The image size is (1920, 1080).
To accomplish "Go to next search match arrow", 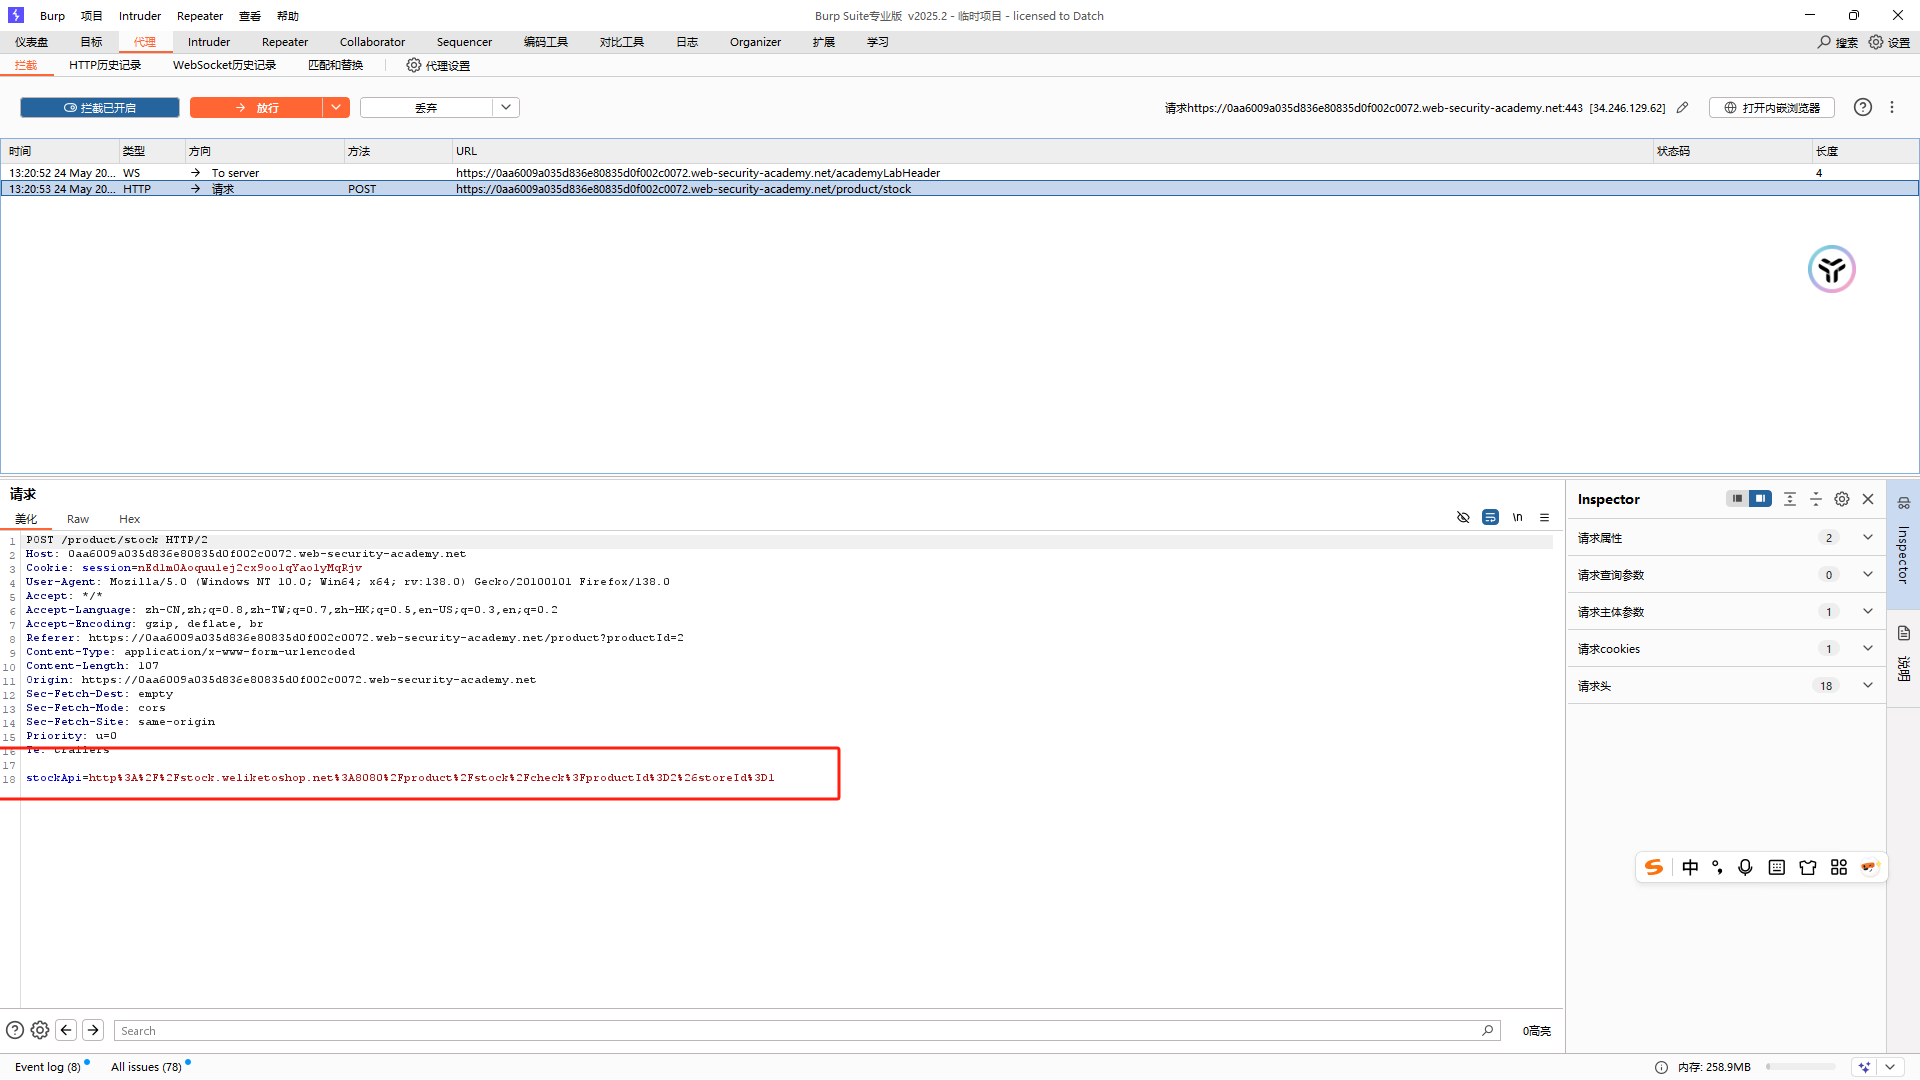I will (93, 1030).
